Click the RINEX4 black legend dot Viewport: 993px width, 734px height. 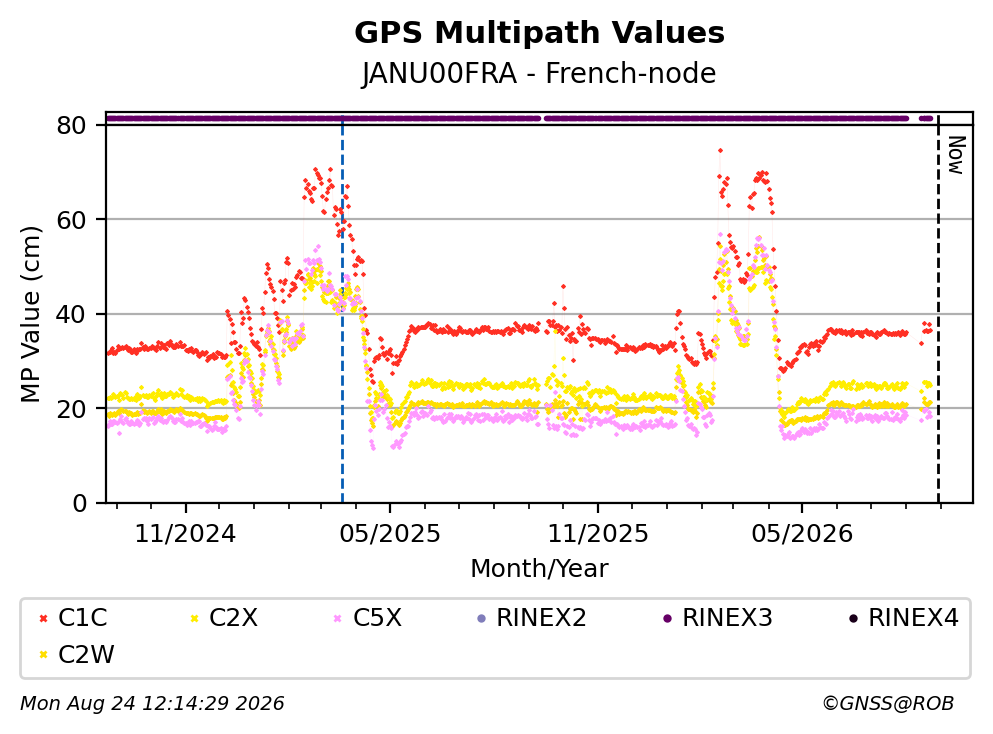[854, 618]
